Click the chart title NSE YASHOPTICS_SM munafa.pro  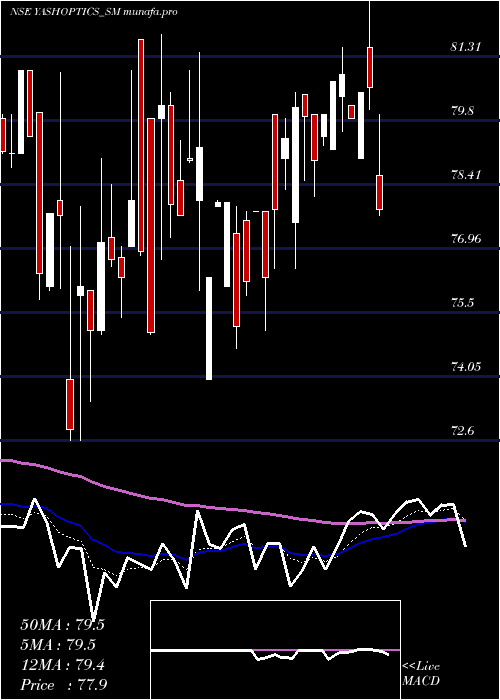point(94,12)
